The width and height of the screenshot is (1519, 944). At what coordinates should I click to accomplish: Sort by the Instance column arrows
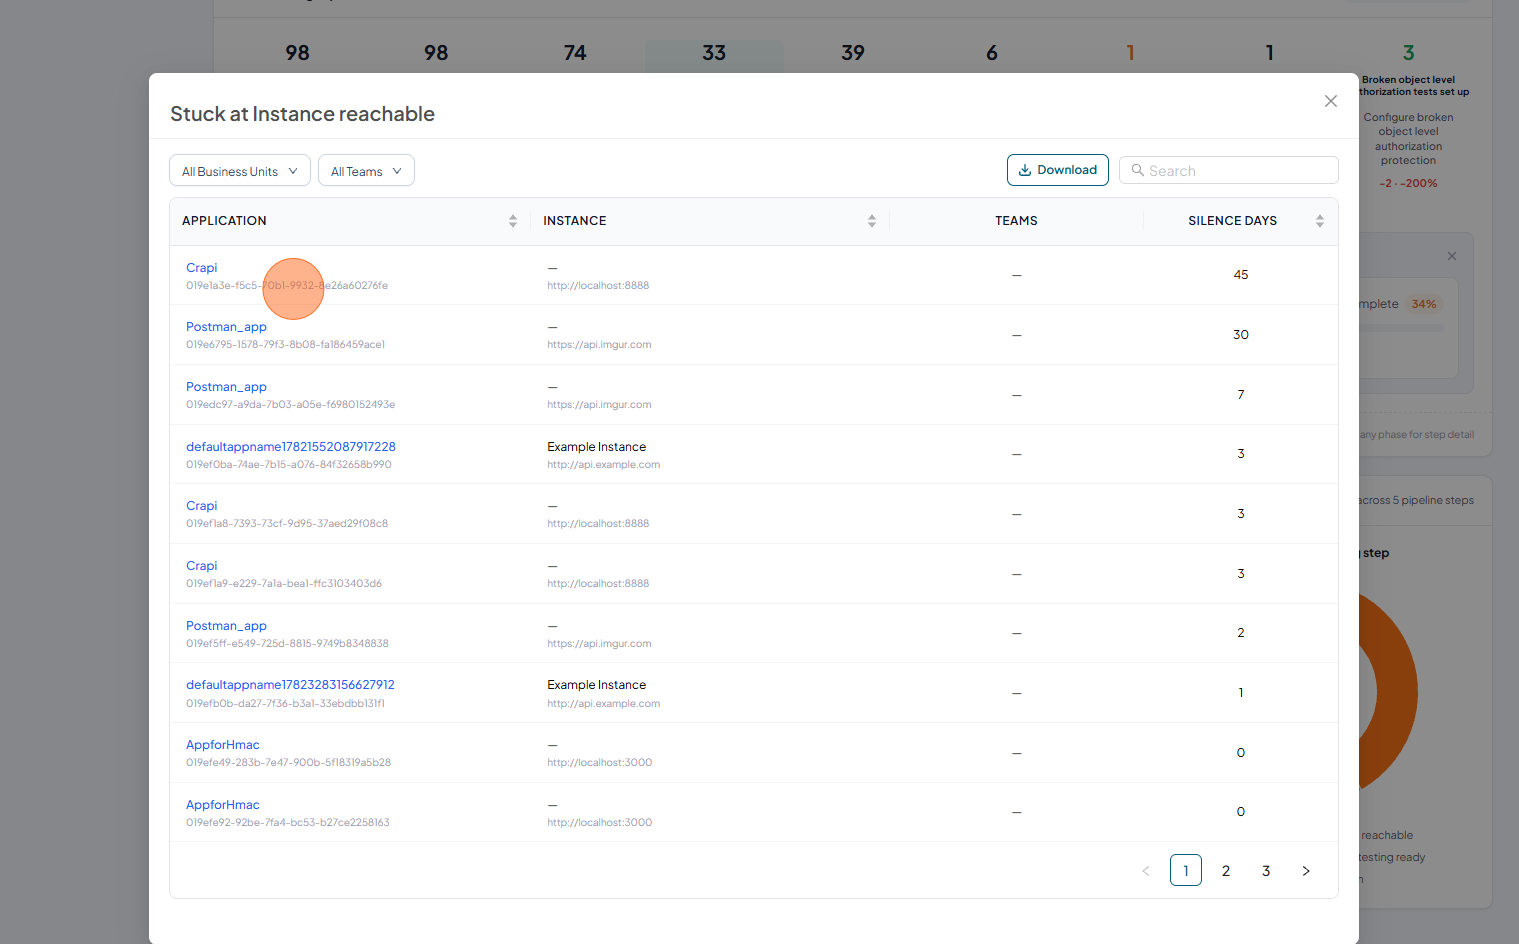click(x=872, y=221)
